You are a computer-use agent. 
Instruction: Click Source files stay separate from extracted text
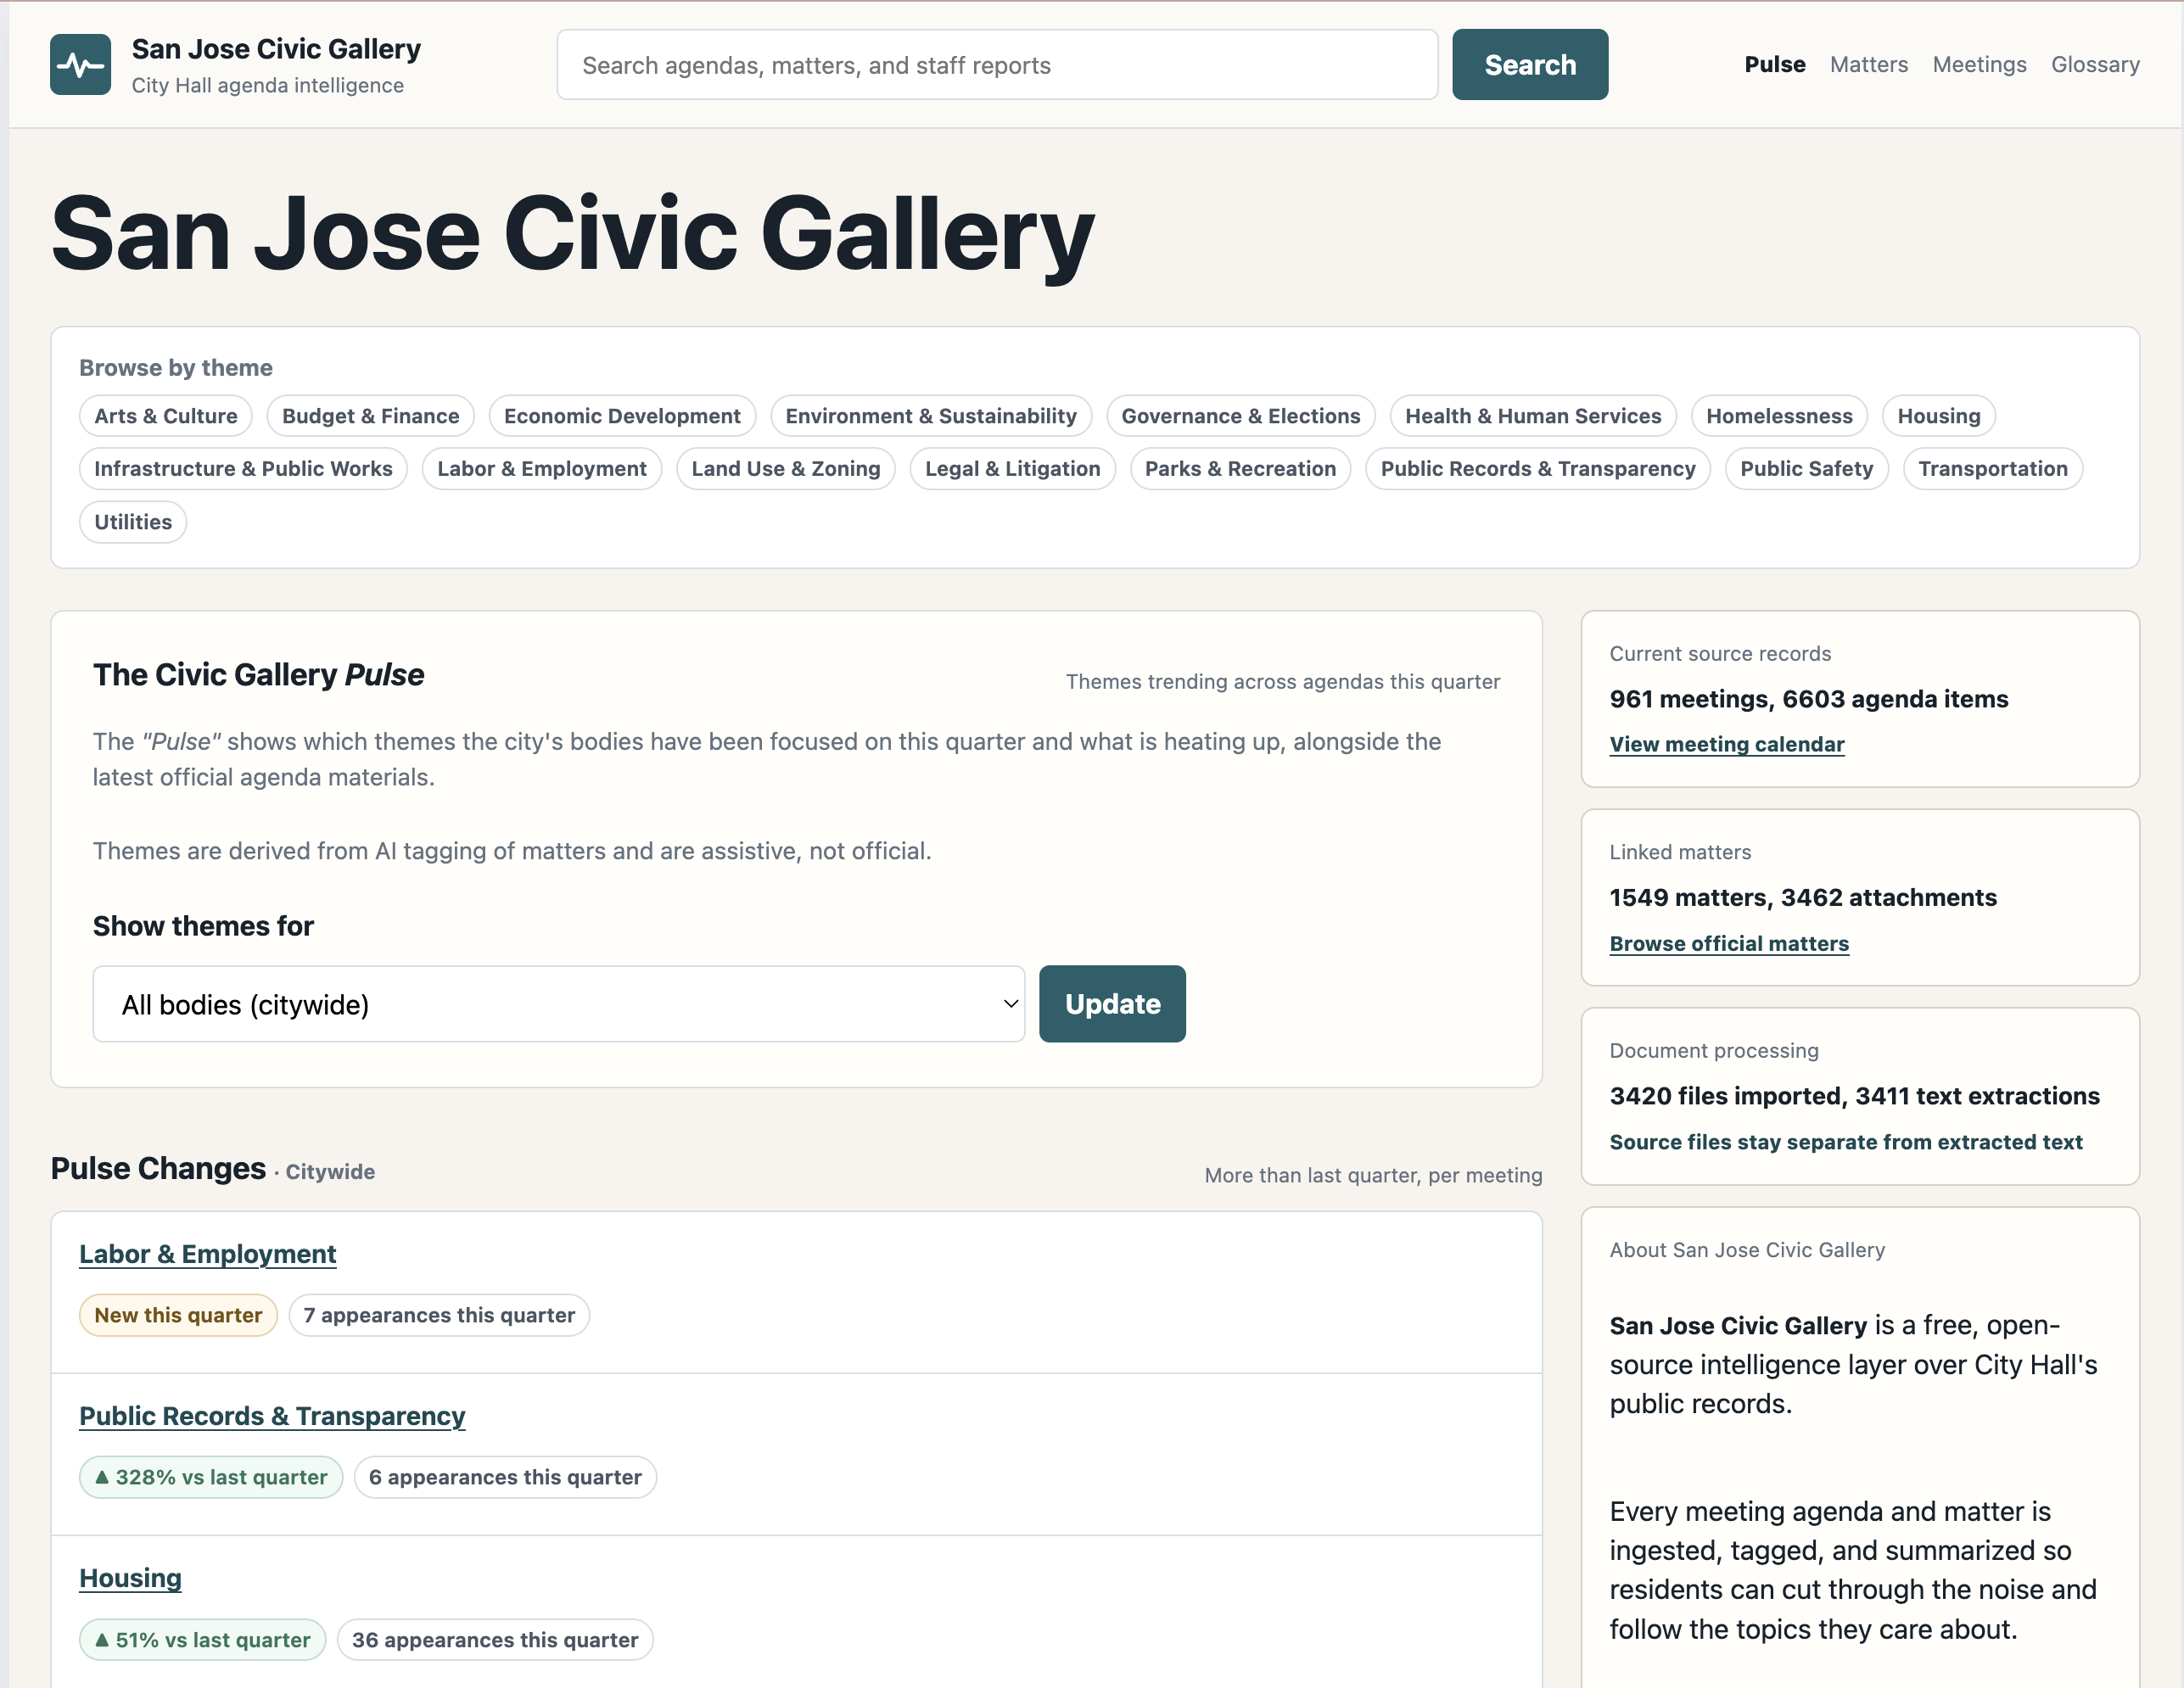[x=1846, y=1142]
